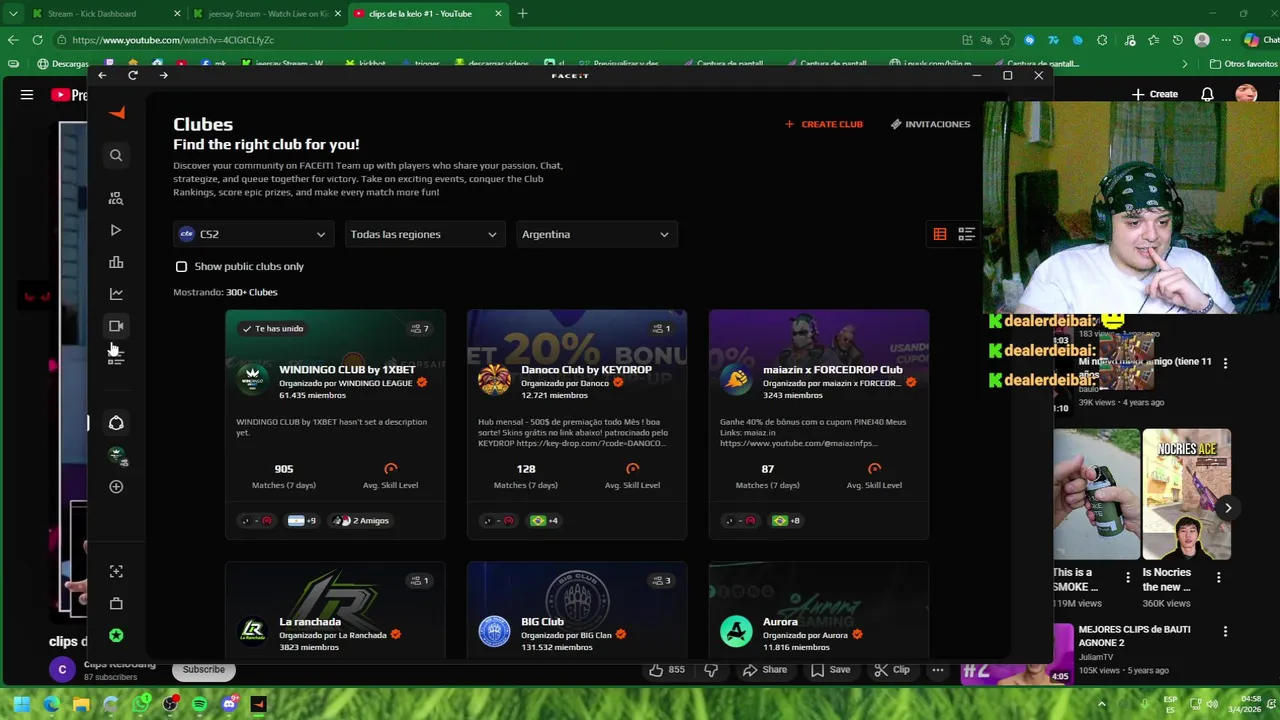
Task: Click the play triangle icon in FACEIT sidebar
Action: pyautogui.click(x=116, y=230)
